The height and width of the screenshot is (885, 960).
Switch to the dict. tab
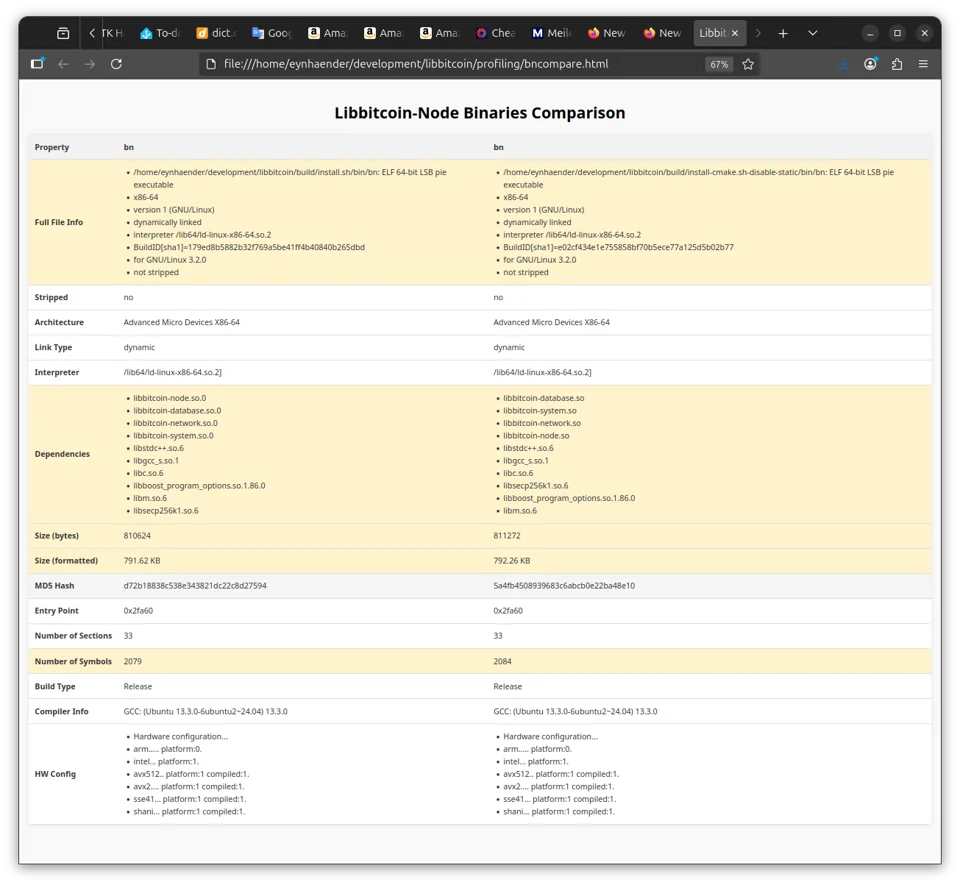pos(216,33)
